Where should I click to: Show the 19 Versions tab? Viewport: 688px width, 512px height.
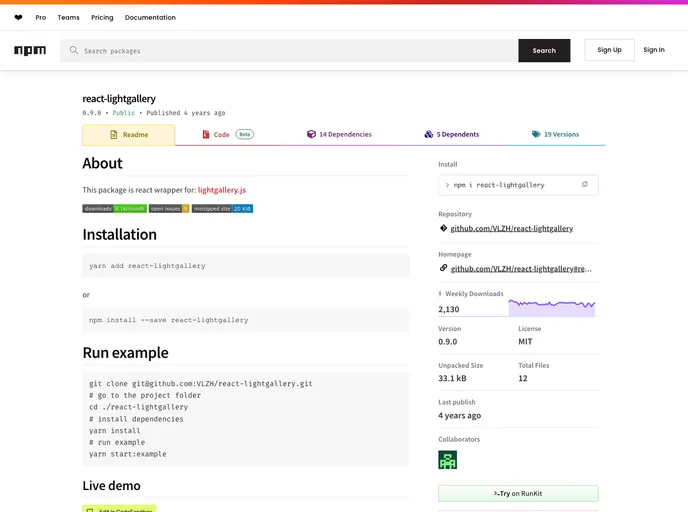(555, 134)
